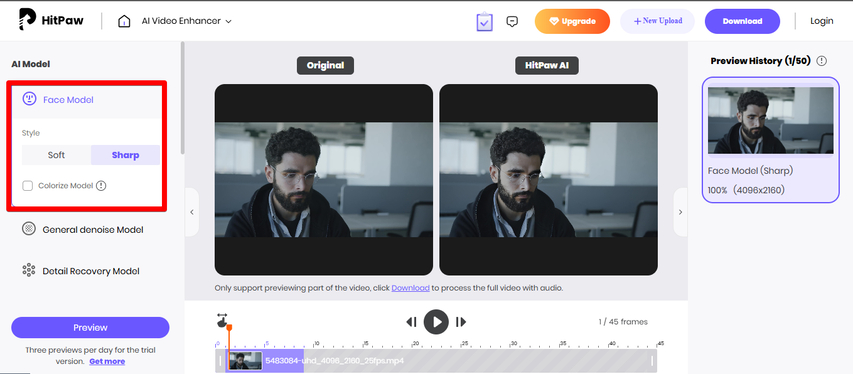
Task: Click the Download link in the notice
Action: pyautogui.click(x=410, y=288)
